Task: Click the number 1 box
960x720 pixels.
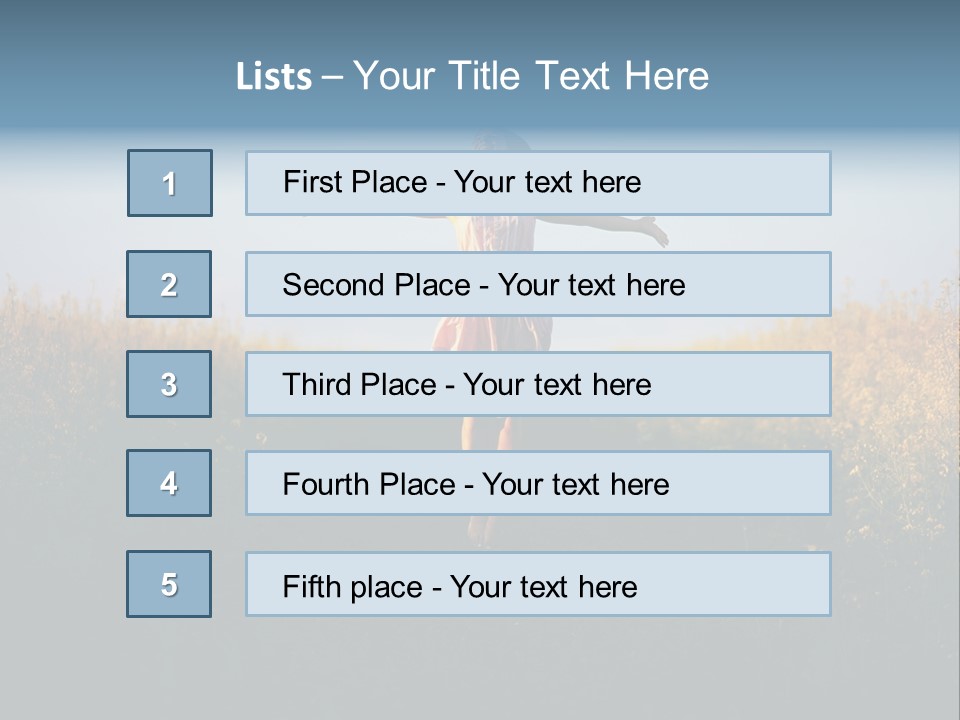Action: pyautogui.click(x=170, y=183)
